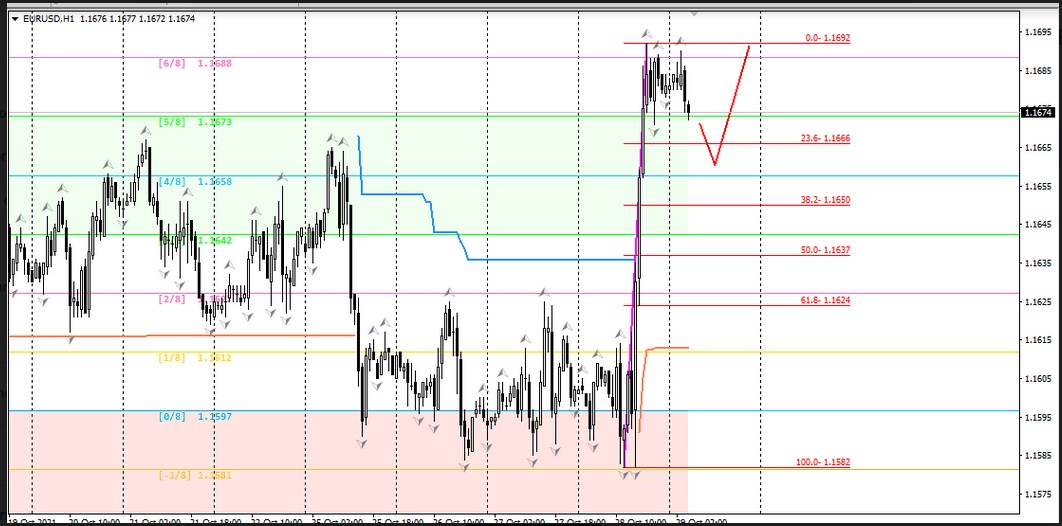Select the 50.0 Fibonacci label 1.1637

point(826,249)
